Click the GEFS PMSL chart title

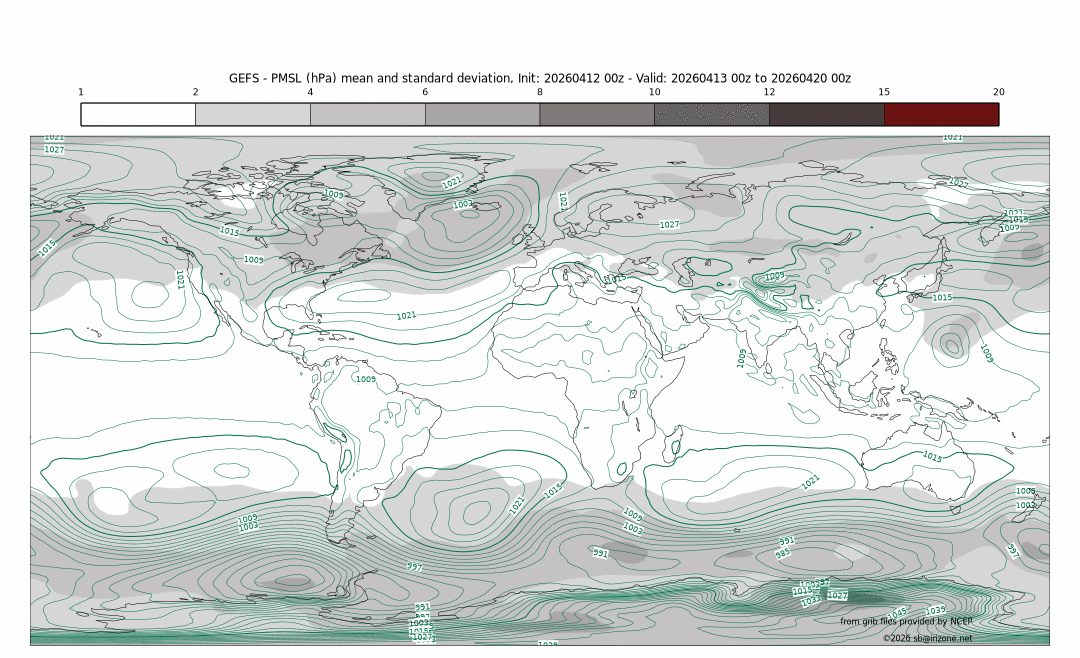[540, 78]
